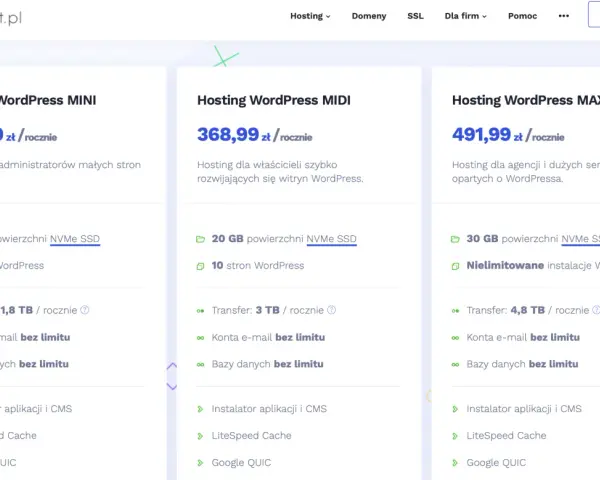Click arrow icon beside MIDI Google QUIC
The width and height of the screenshot is (600, 480).
pos(200,463)
